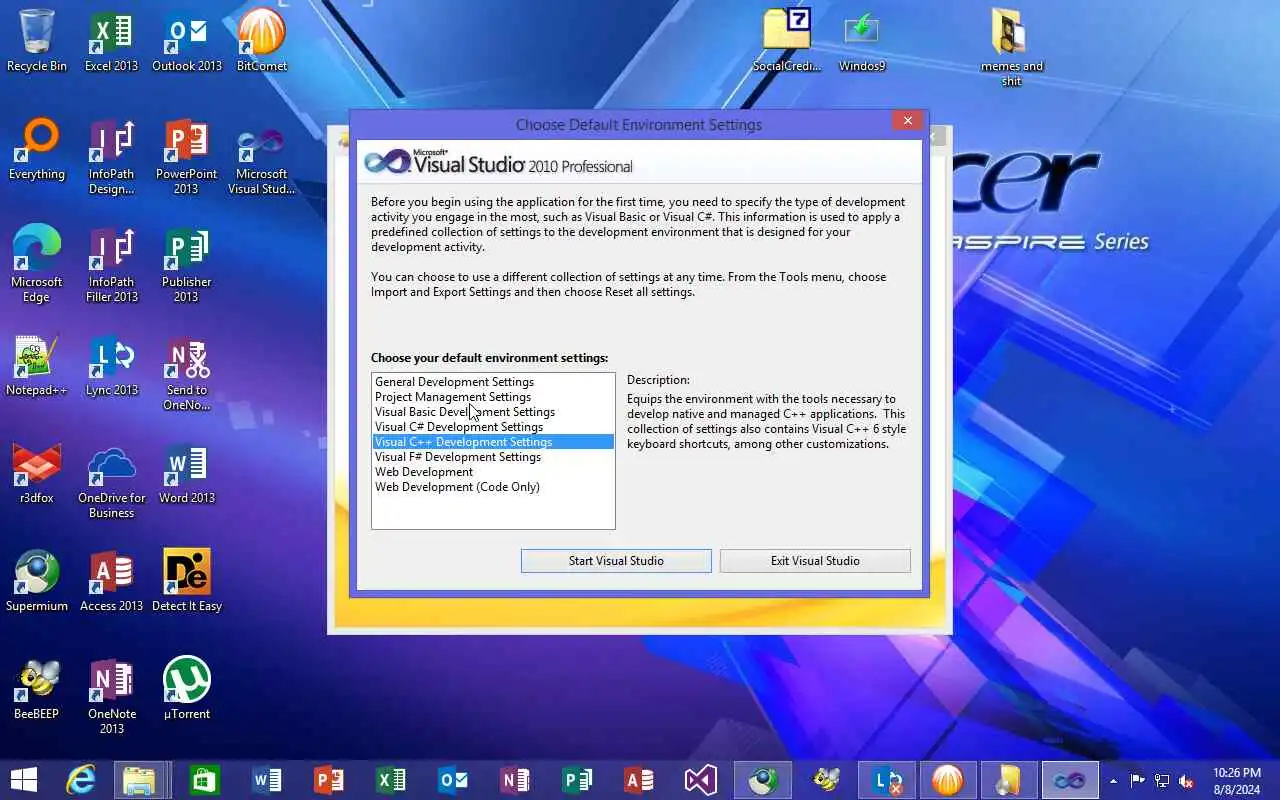Viewport: 1280px width, 800px height.
Task: Click the BitComet desktop icon
Action: [x=262, y=40]
